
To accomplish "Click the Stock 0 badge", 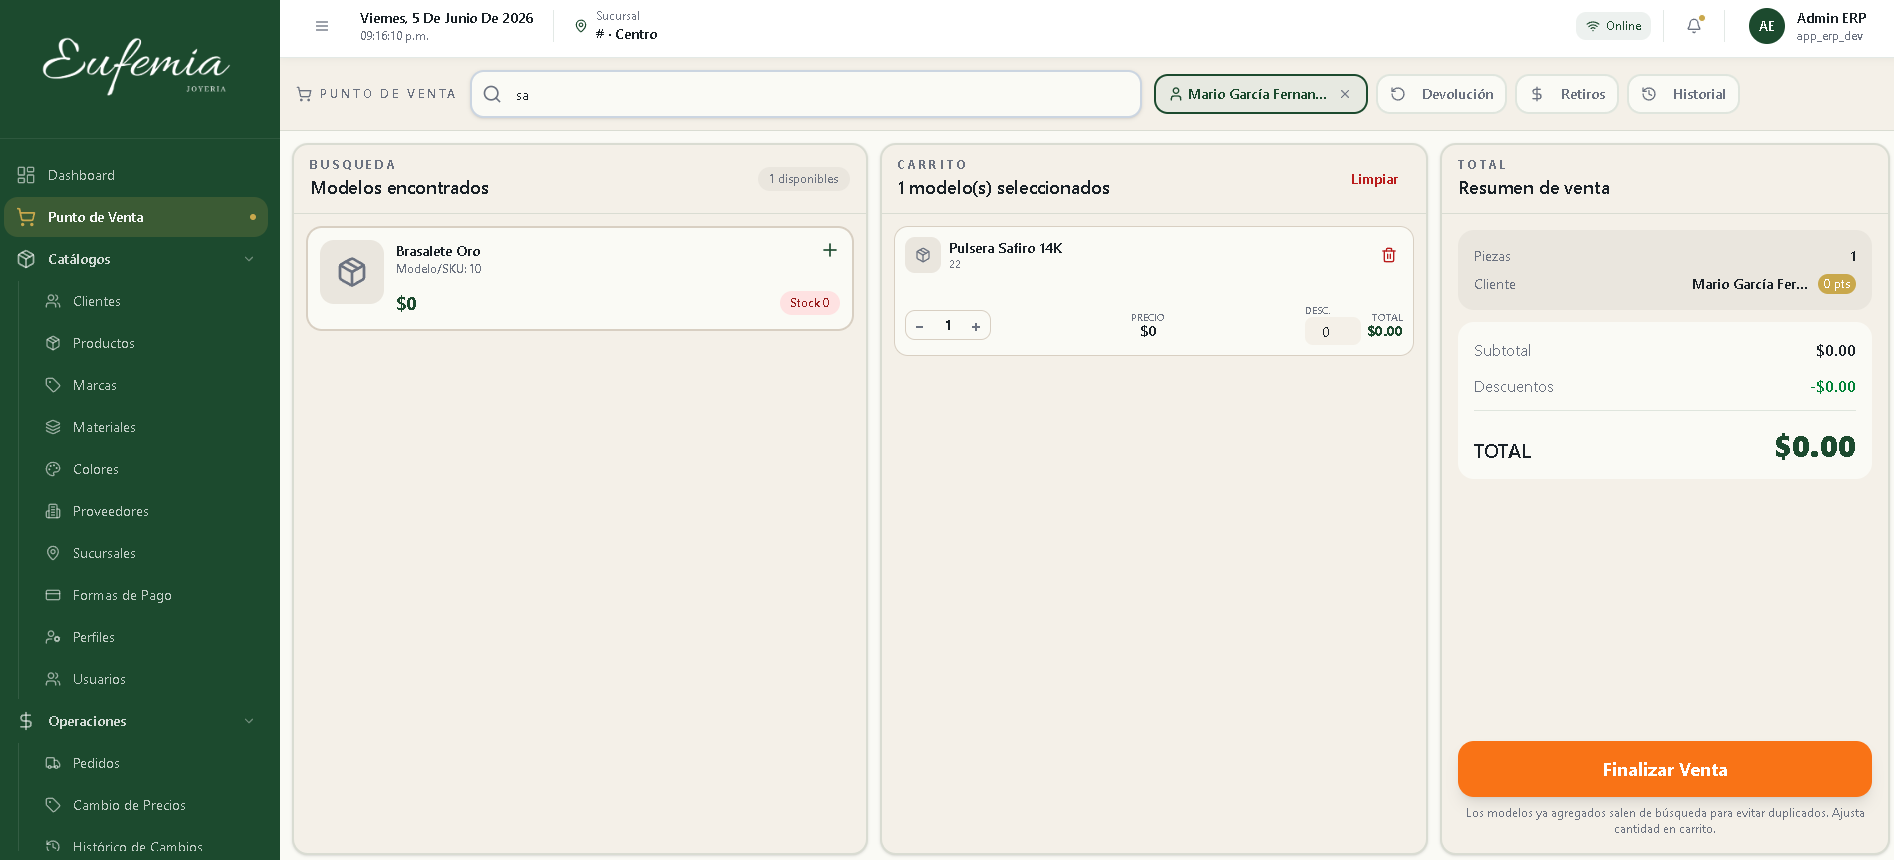I will tap(809, 303).
